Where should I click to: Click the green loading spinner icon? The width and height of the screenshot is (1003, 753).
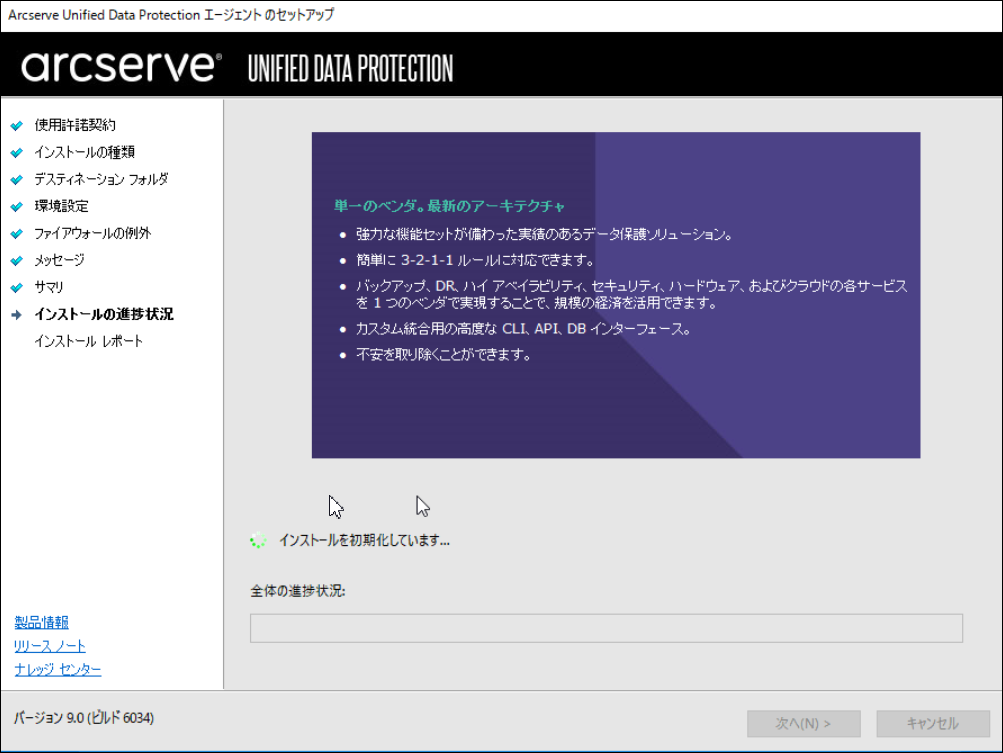point(258,540)
